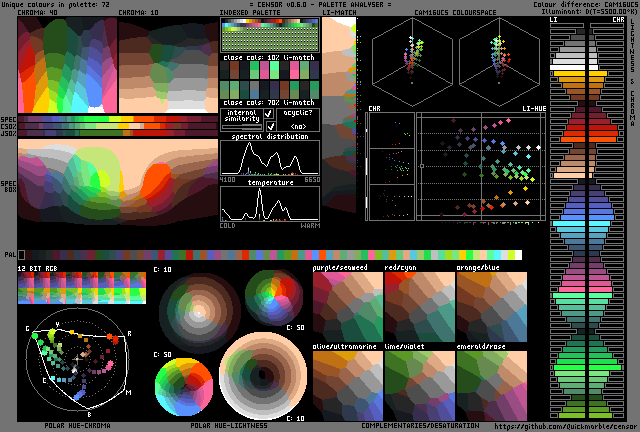
Task: Click the CS0% spectrum strip
Action: click(118, 126)
